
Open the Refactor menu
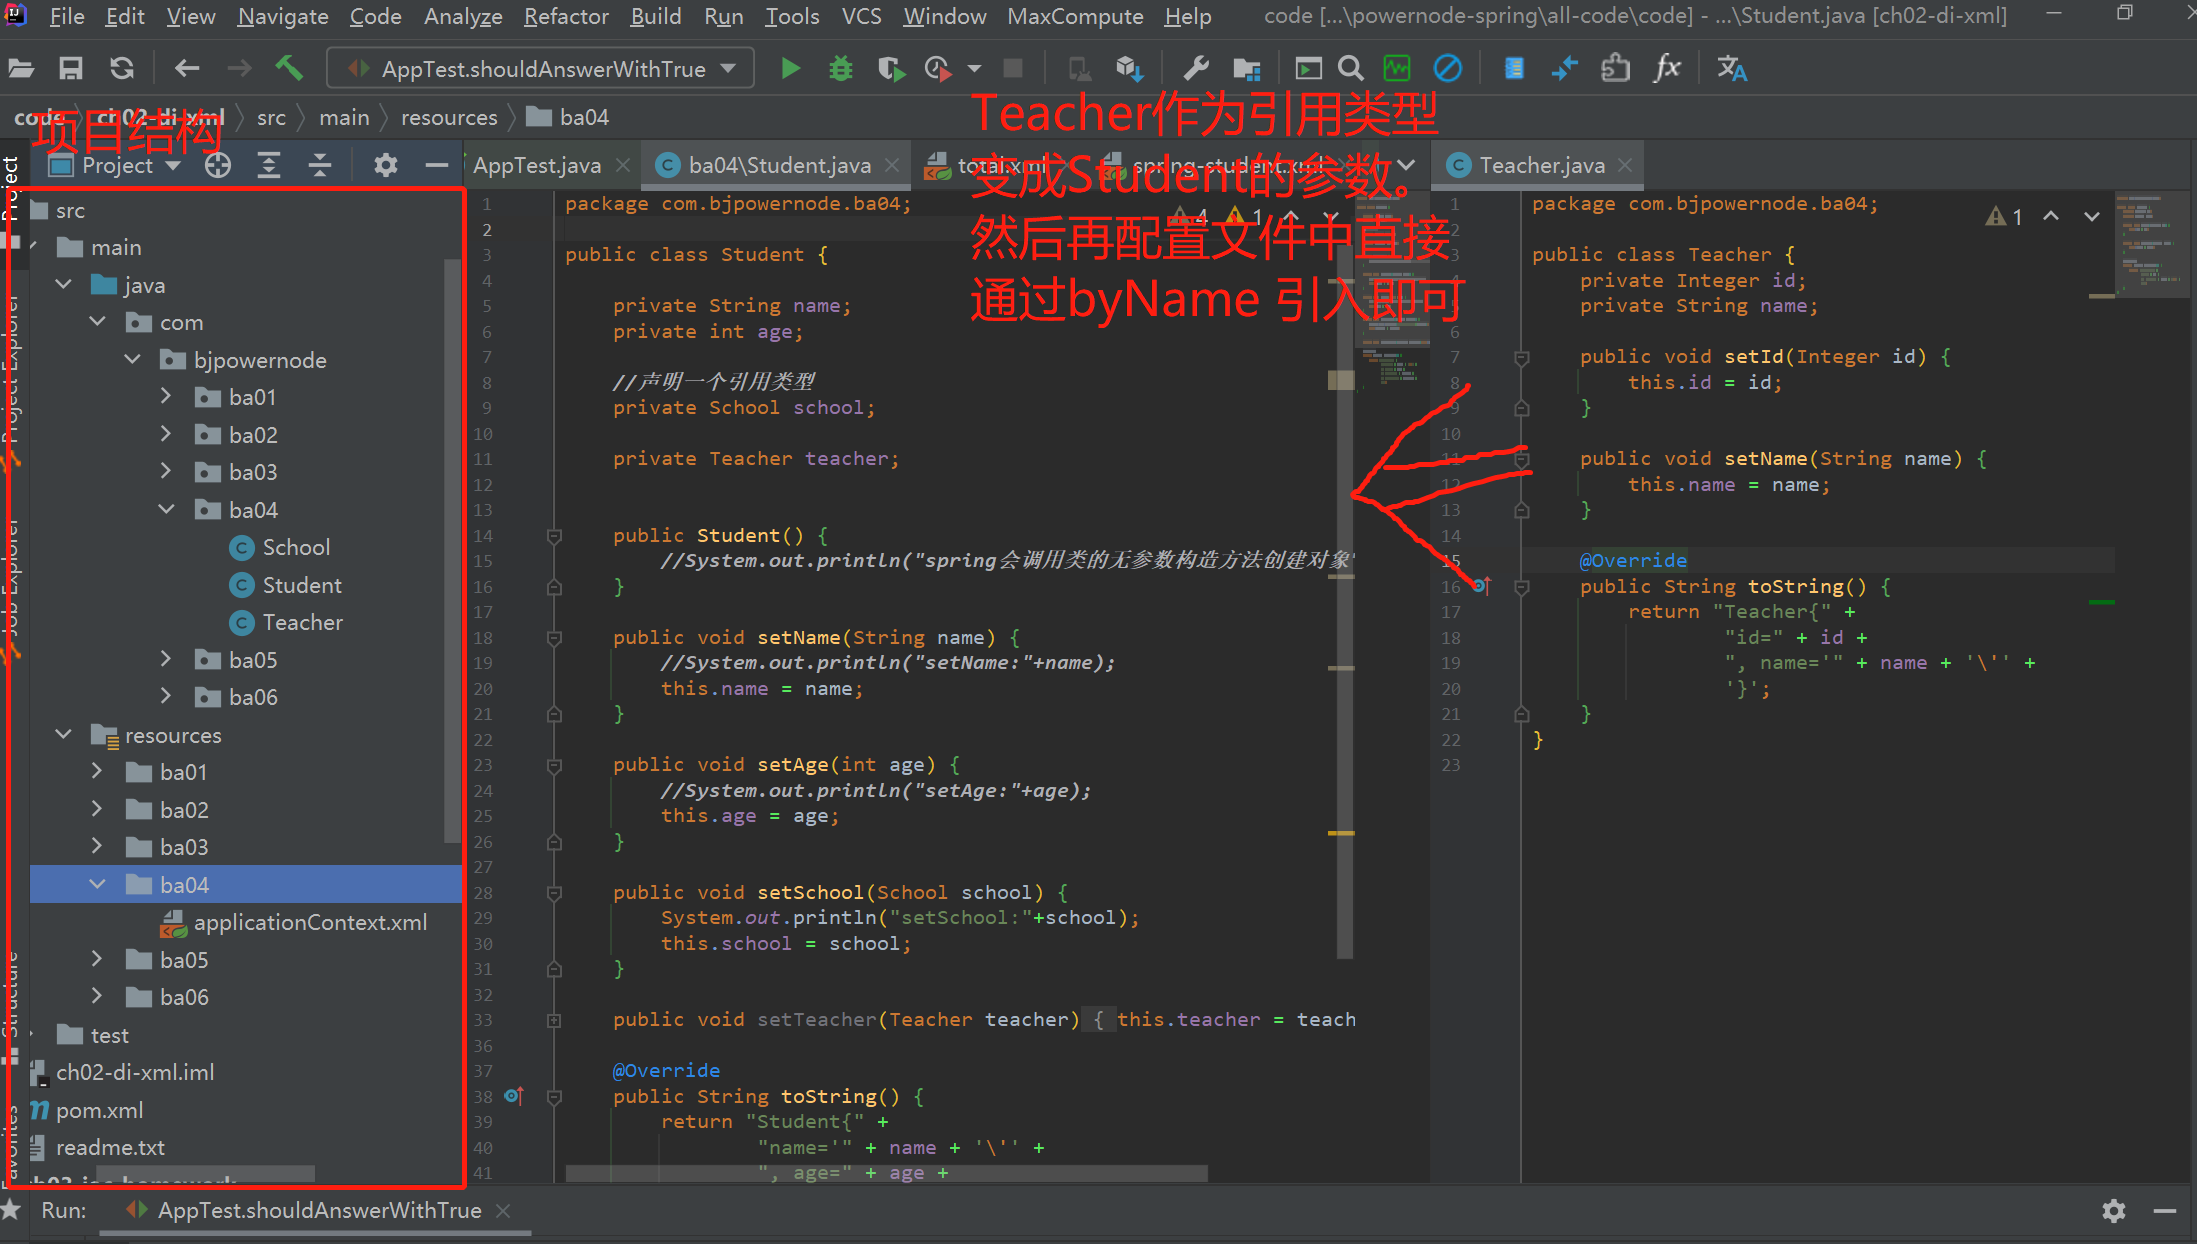coord(565,16)
